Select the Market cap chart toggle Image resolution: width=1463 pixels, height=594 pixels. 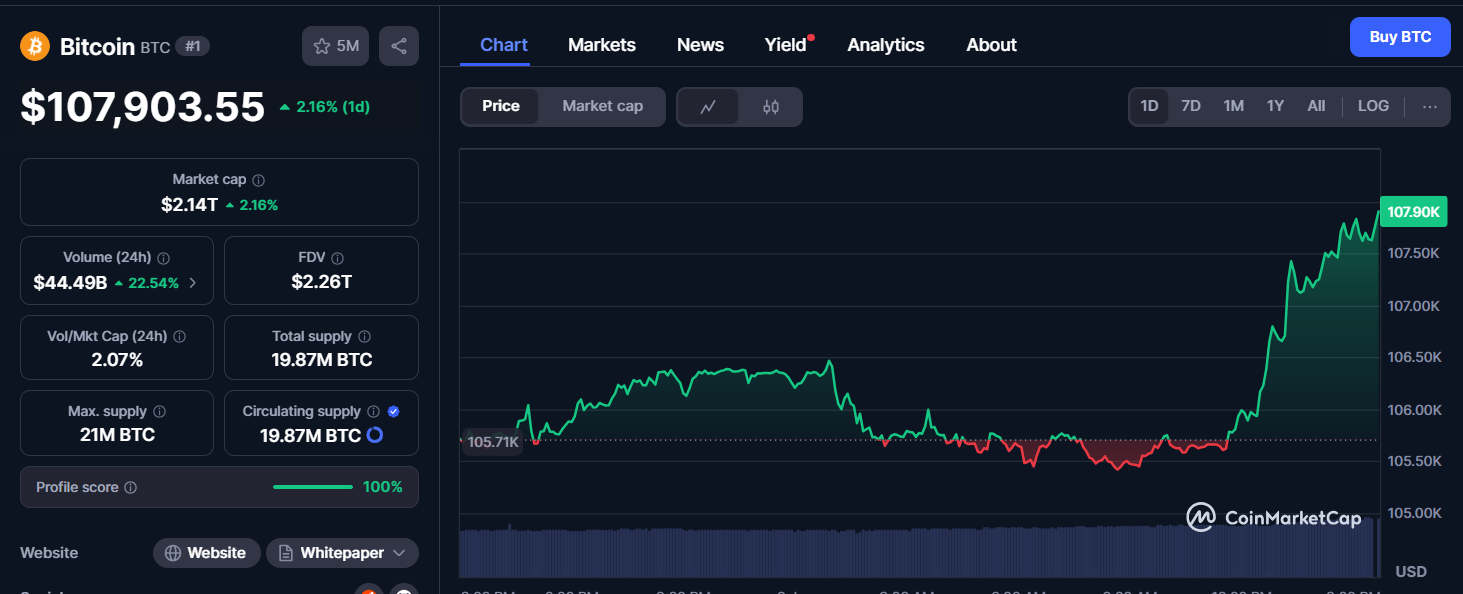602,106
